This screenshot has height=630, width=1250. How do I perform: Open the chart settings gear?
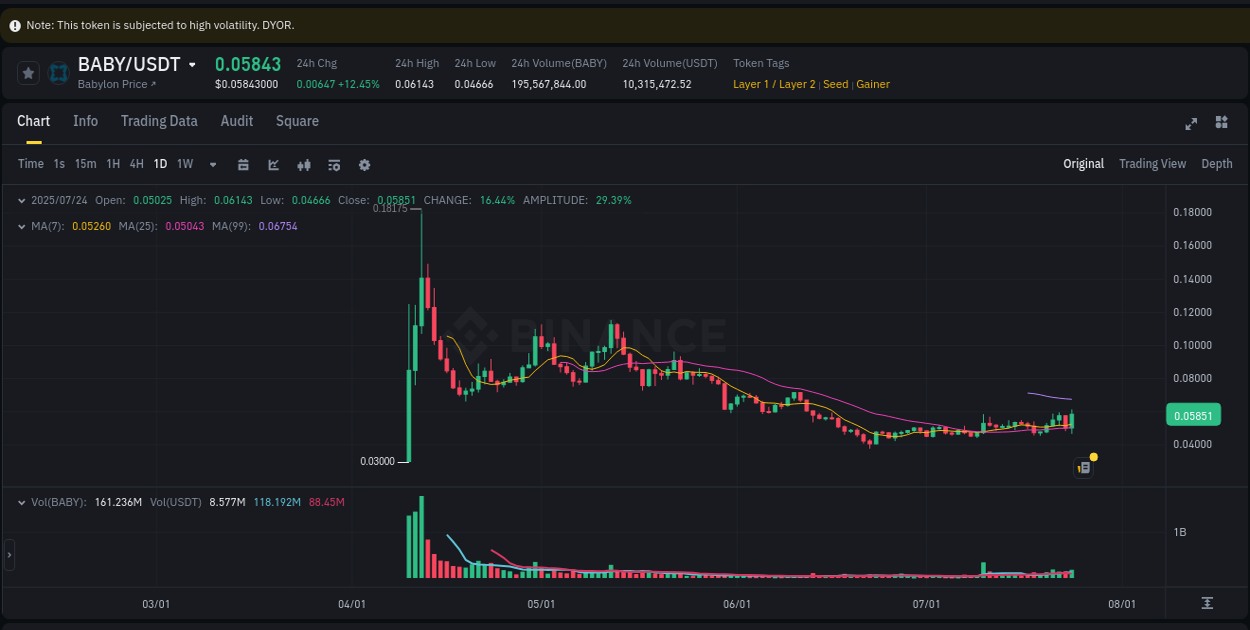tap(364, 164)
